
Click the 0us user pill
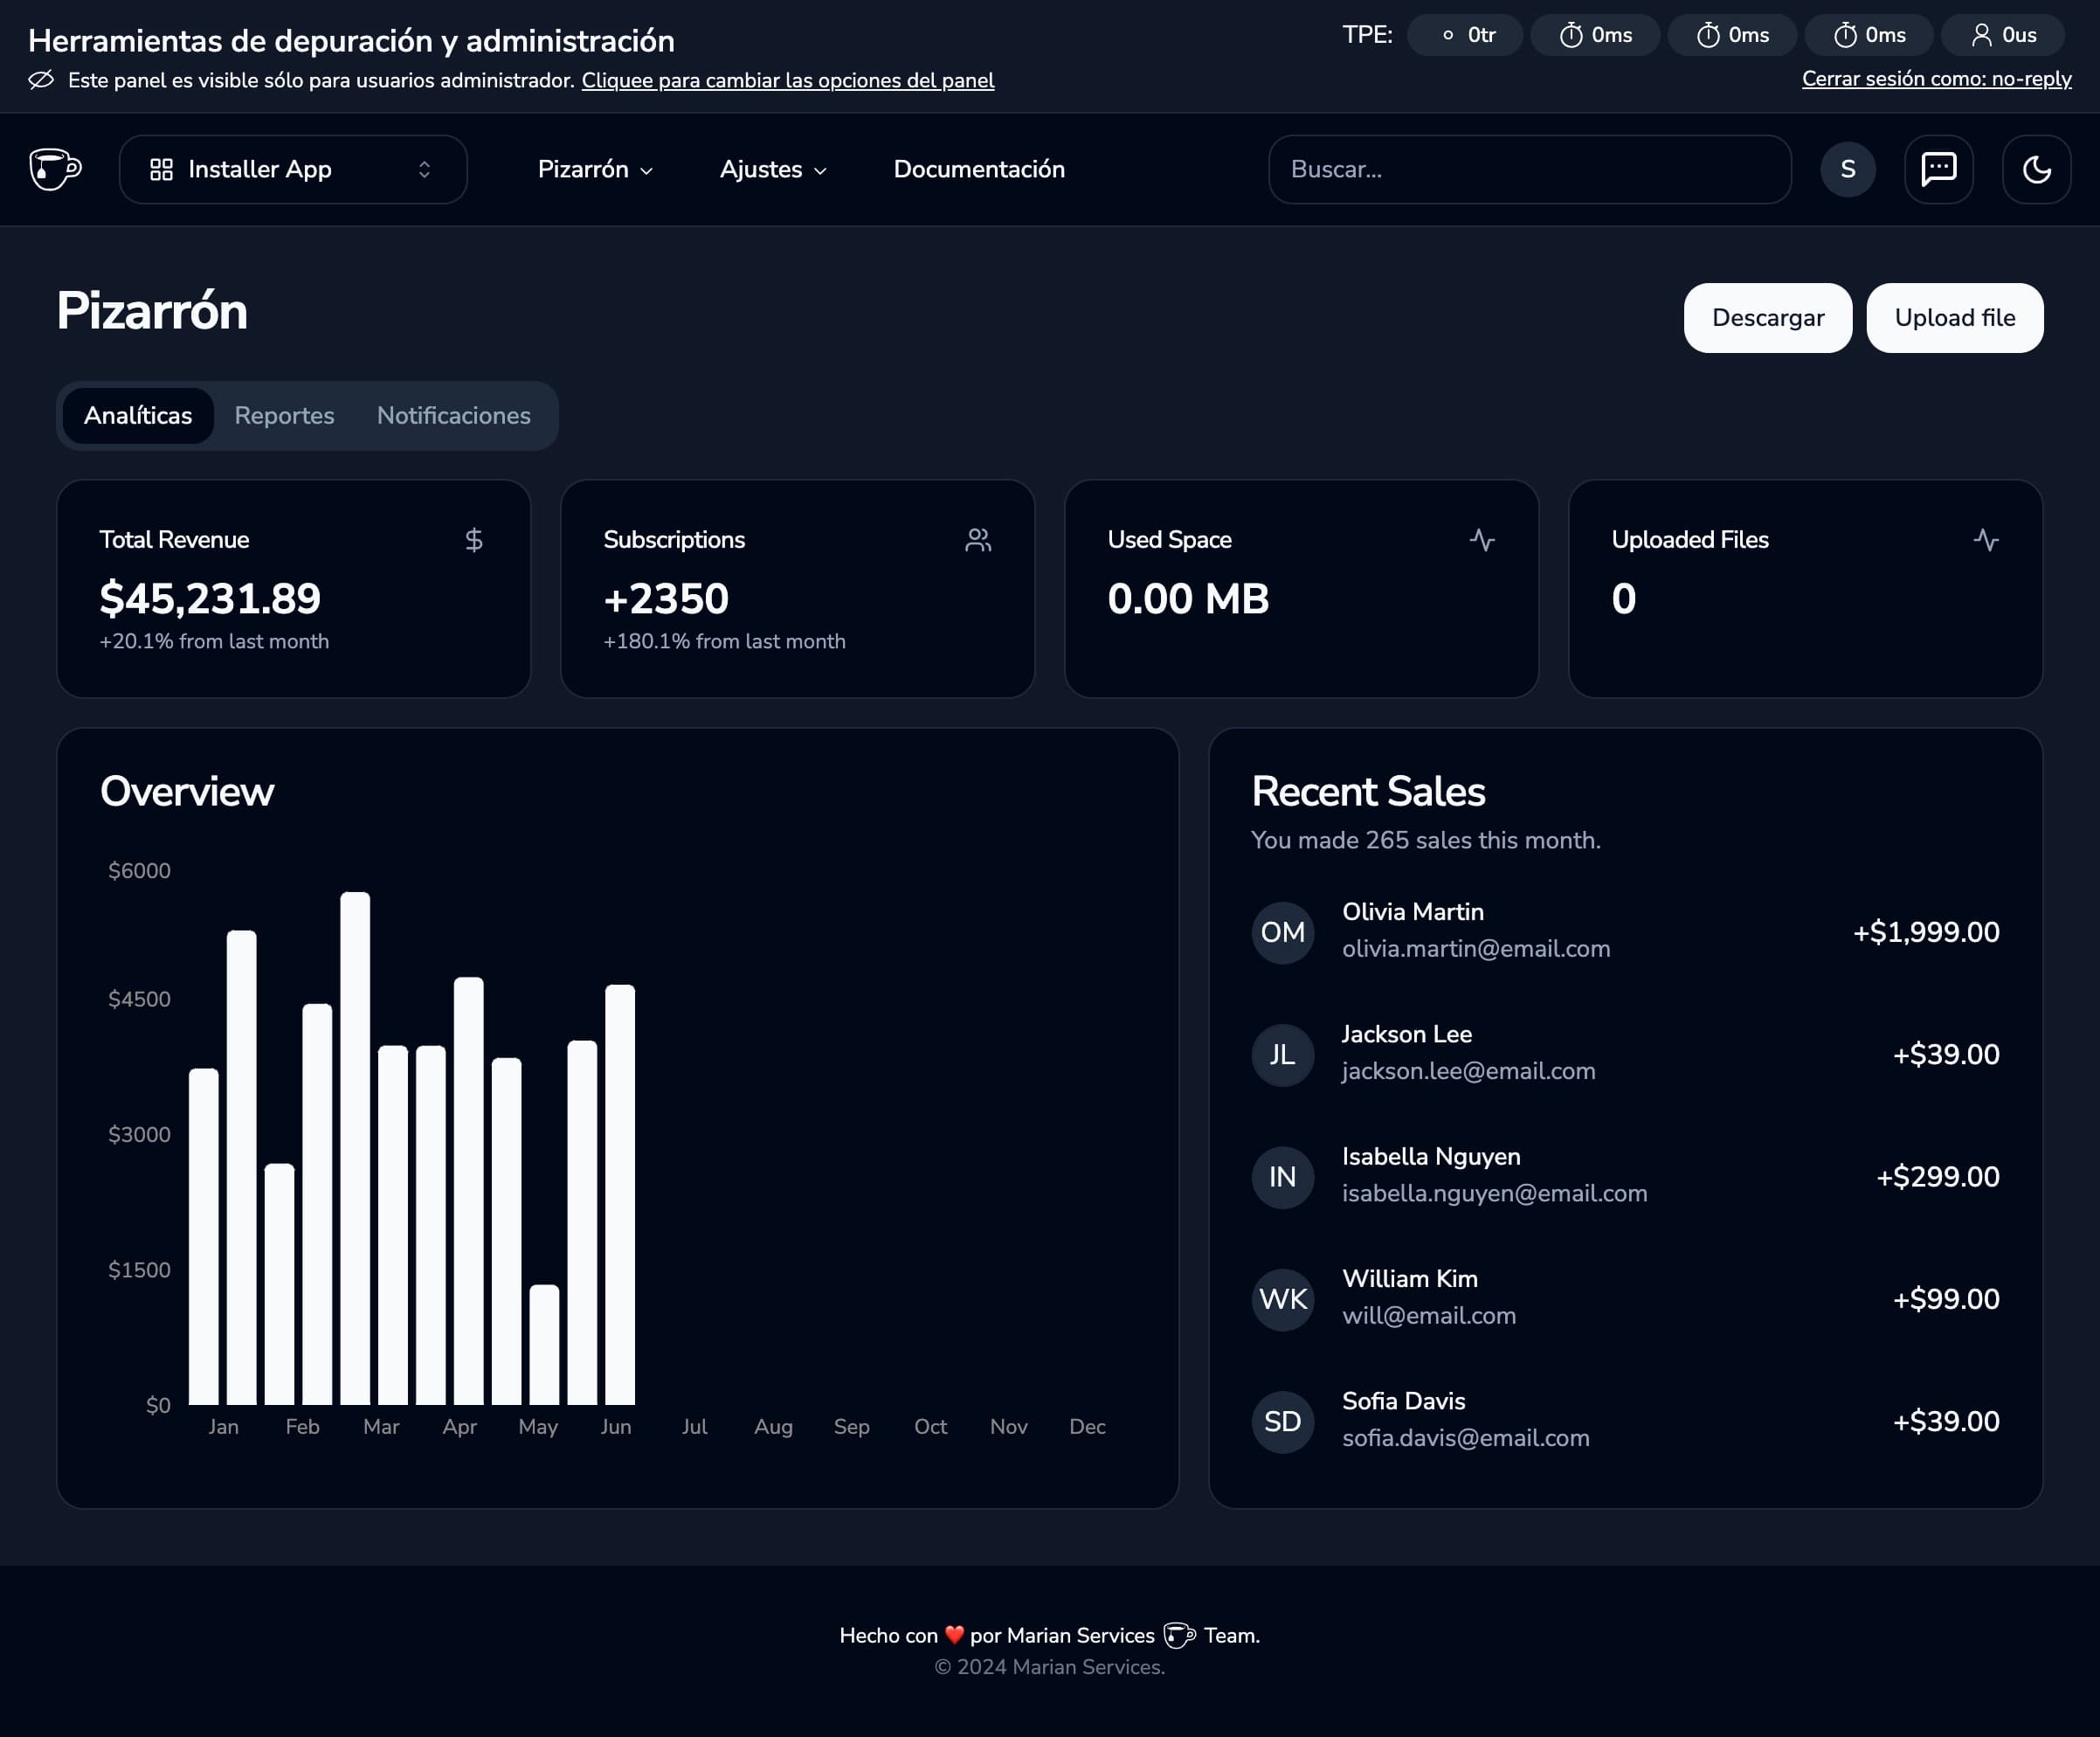pos(2003,35)
